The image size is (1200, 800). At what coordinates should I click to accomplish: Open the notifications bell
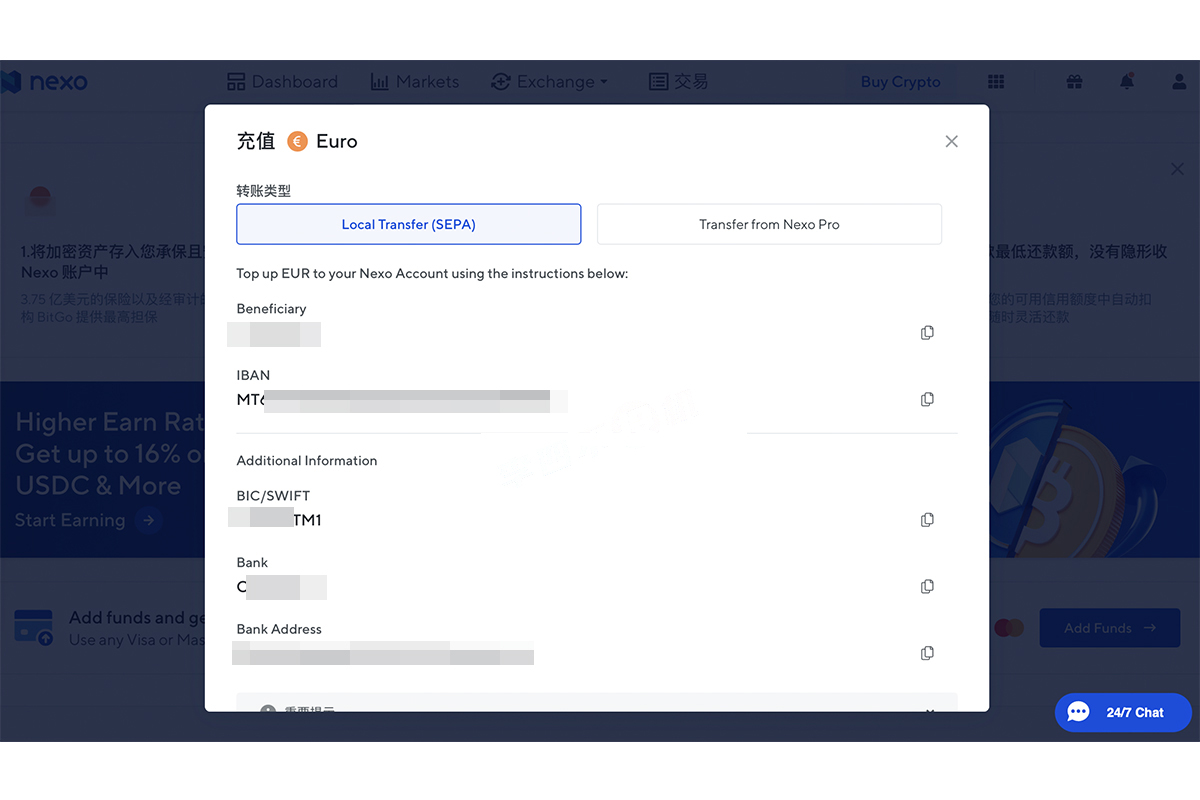(x=1127, y=82)
